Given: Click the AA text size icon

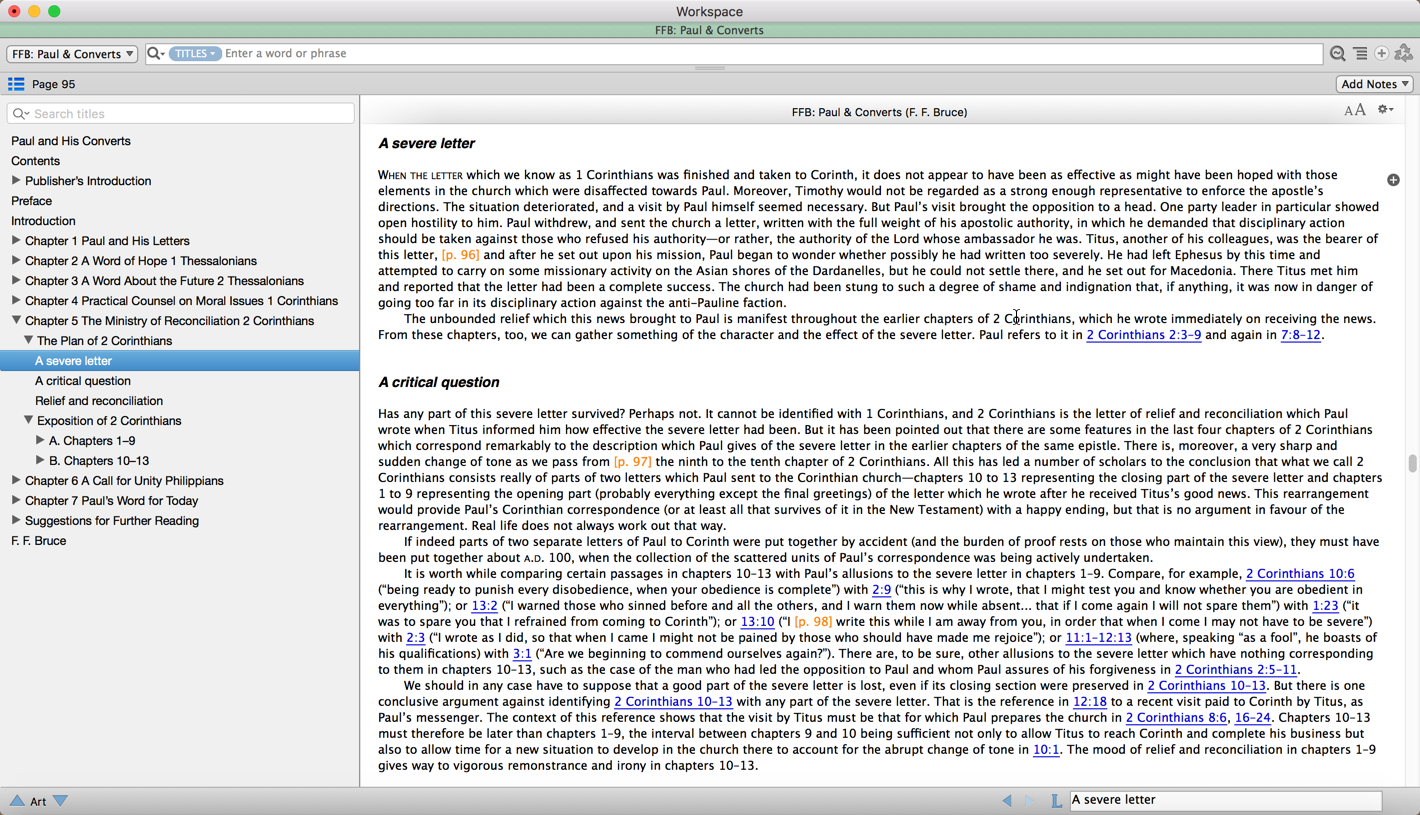Looking at the screenshot, I should pyautogui.click(x=1354, y=111).
